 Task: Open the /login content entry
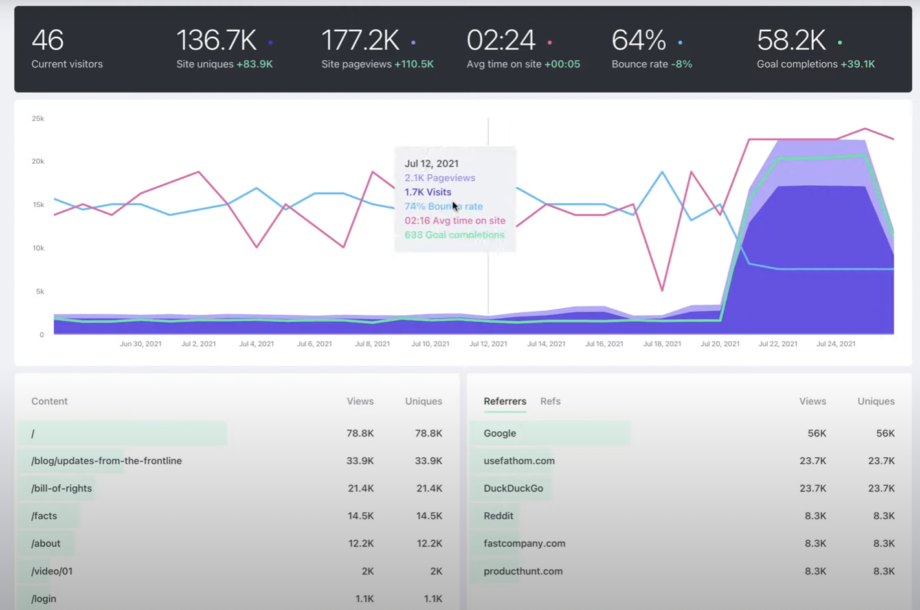pos(43,598)
